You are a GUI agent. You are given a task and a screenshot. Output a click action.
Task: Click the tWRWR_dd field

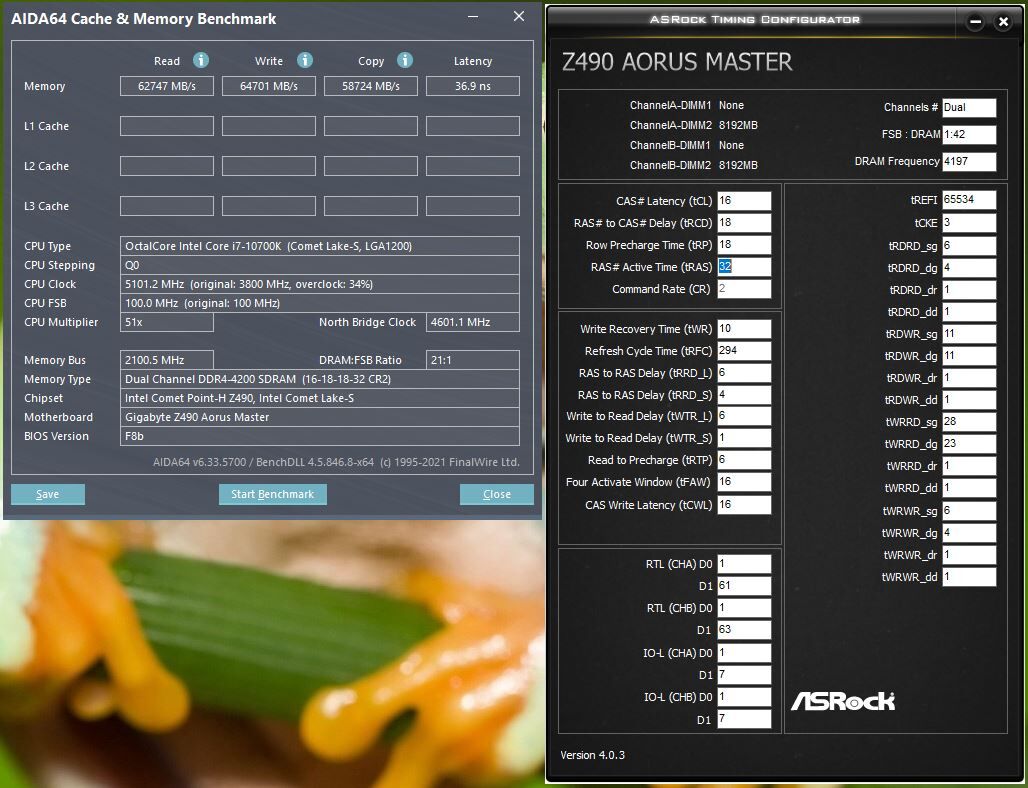(969, 577)
